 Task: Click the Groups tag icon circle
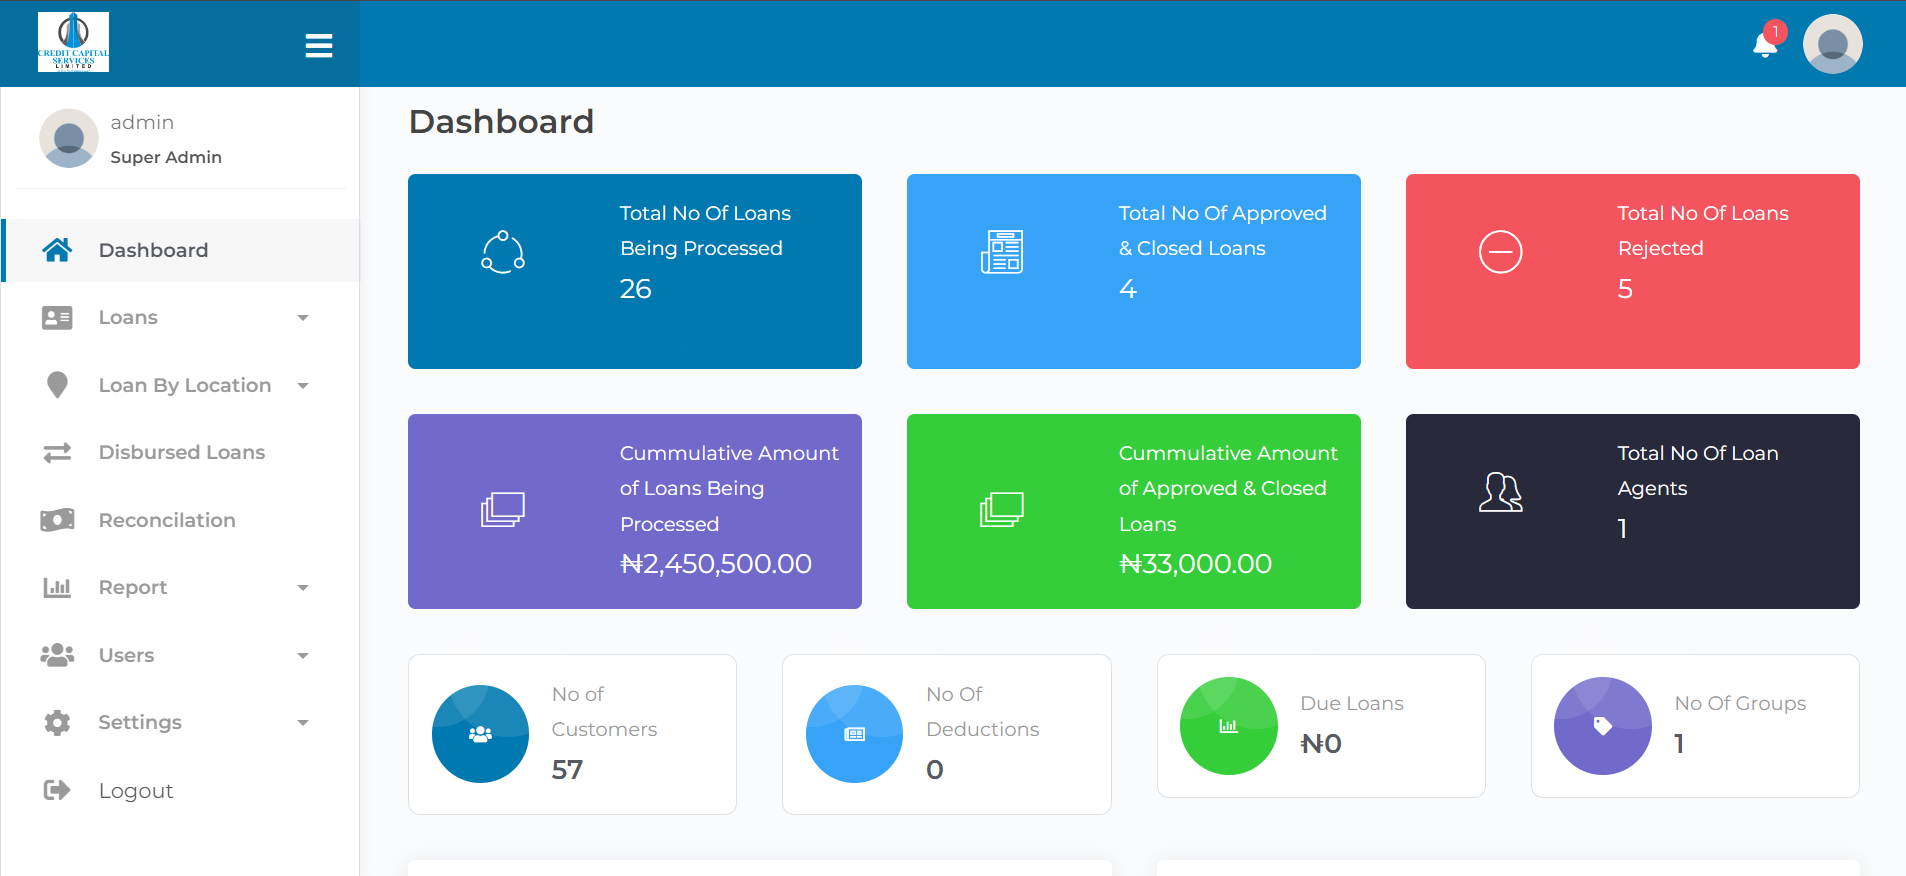pos(1602,726)
